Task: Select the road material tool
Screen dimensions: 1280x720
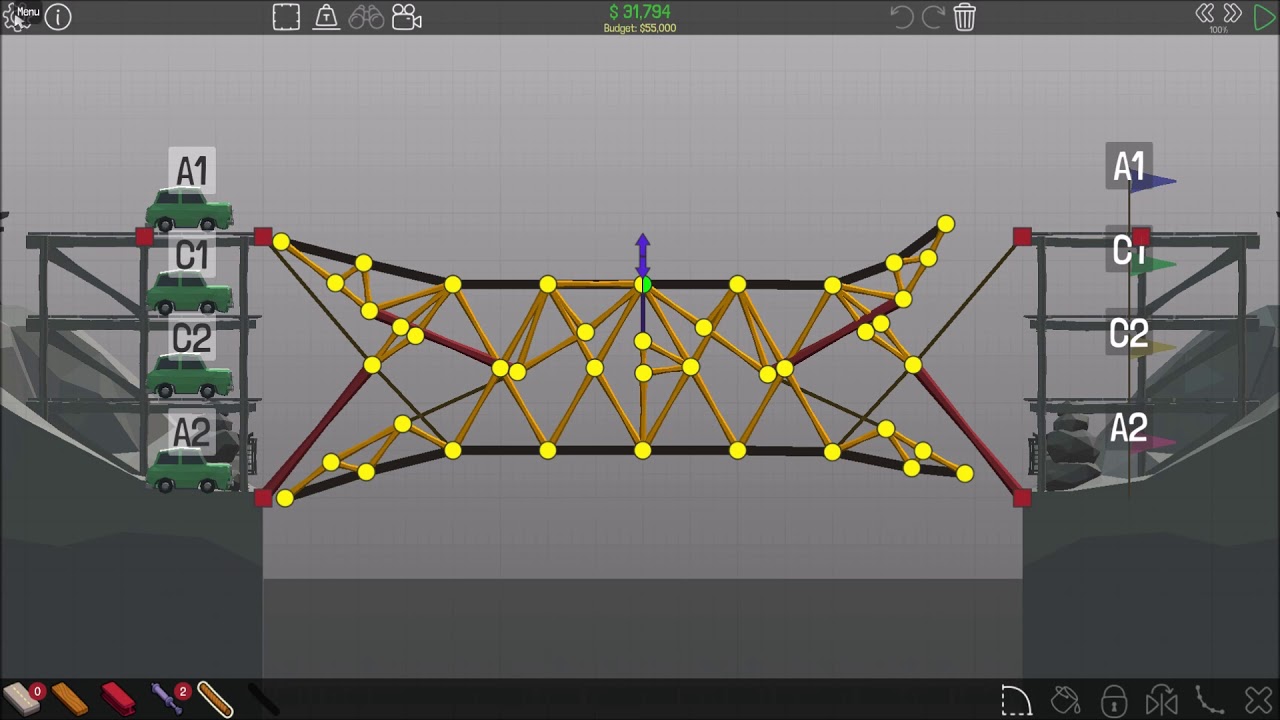Action: 22,698
